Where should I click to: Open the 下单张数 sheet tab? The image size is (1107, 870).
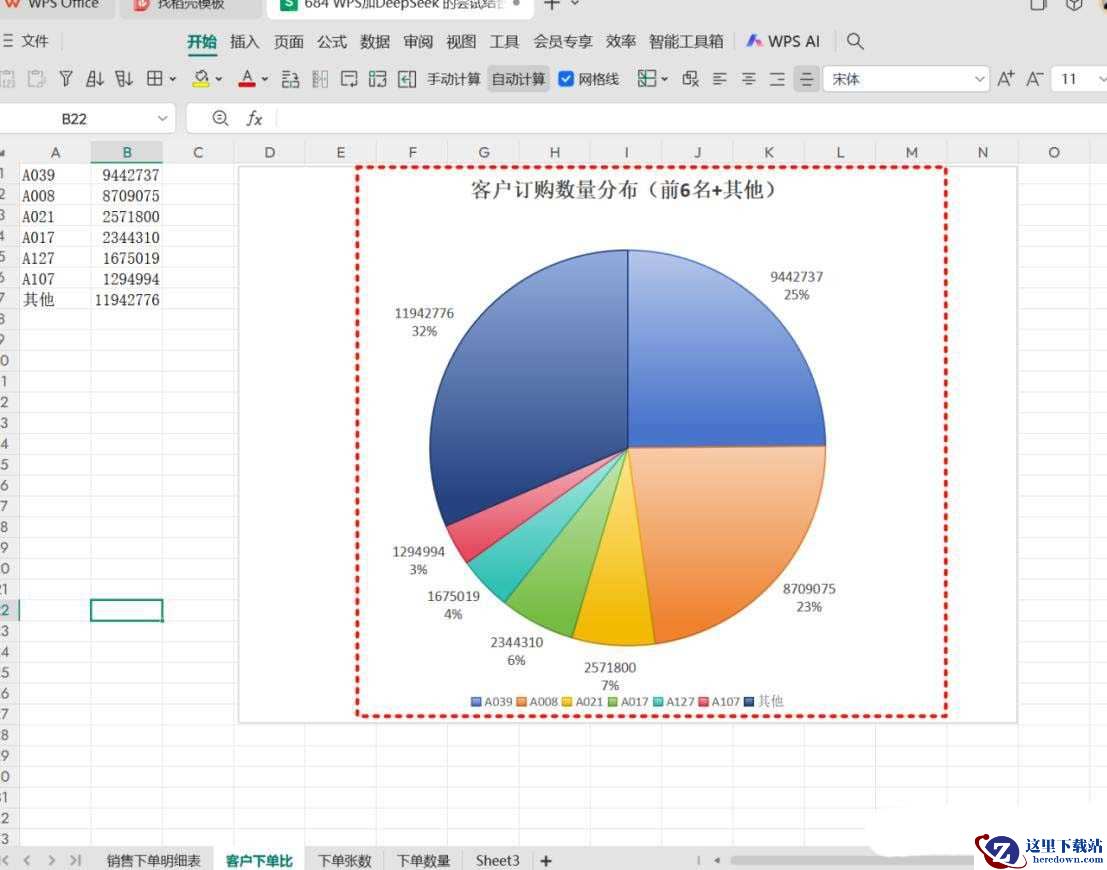click(345, 860)
